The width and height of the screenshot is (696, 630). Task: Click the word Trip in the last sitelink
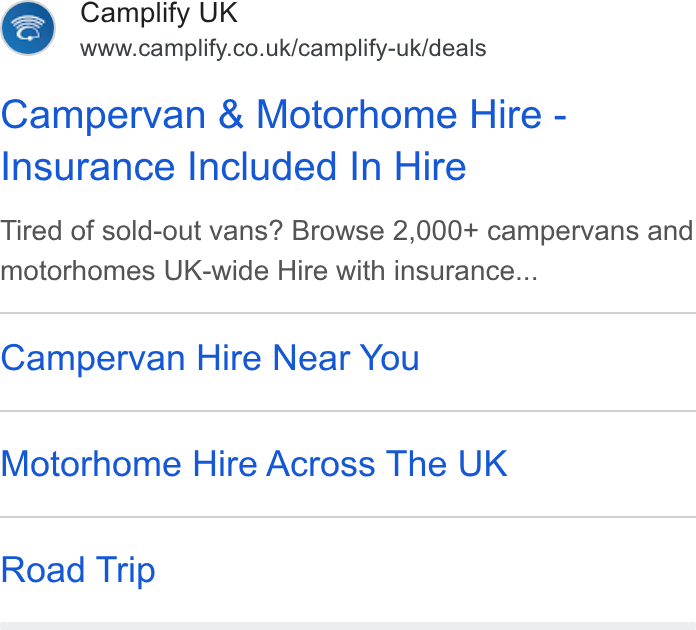(x=126, y=571)
